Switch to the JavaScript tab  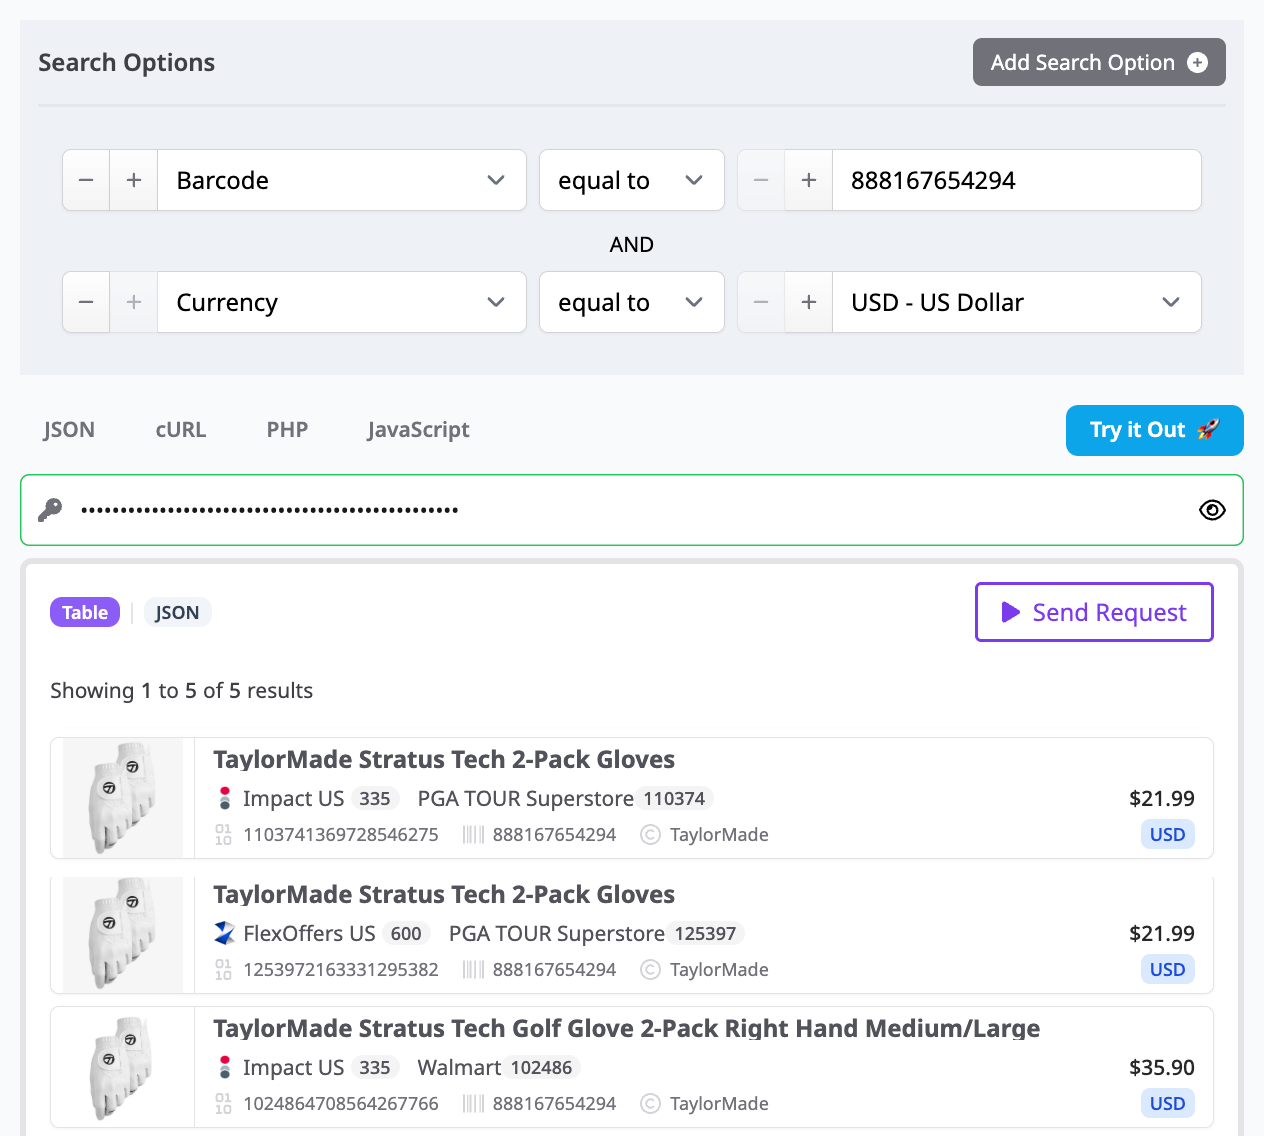418,430
